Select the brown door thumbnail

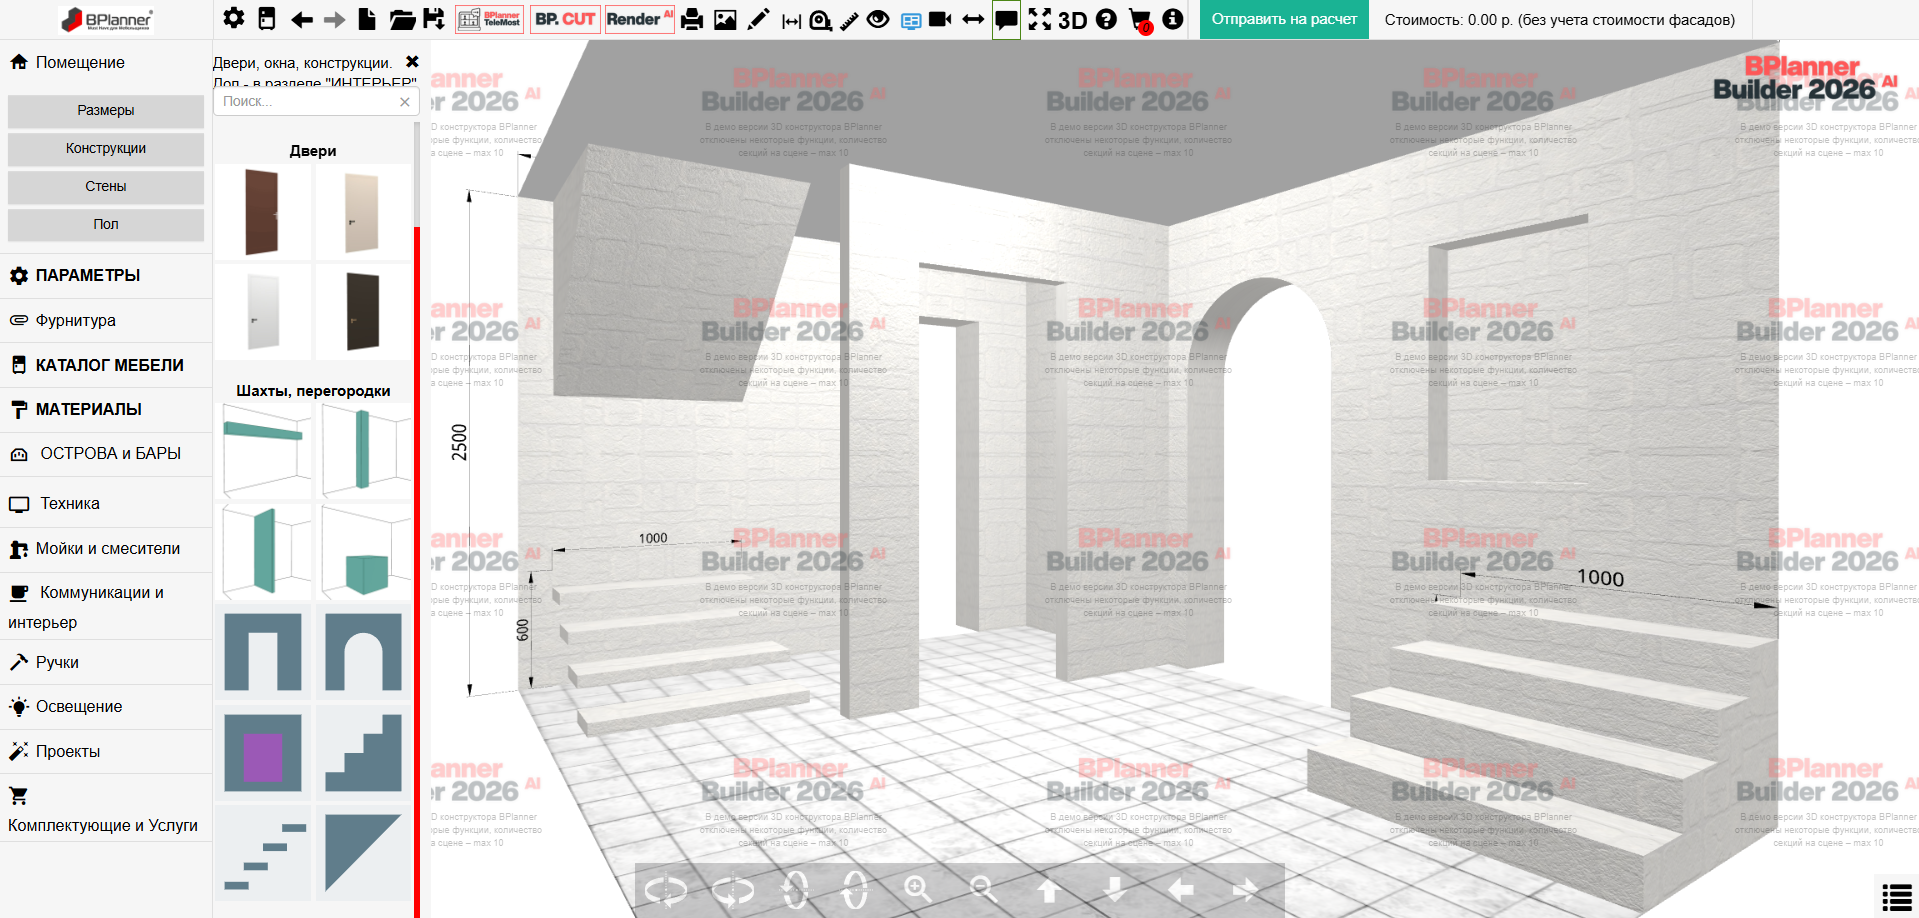coord(263,212)
